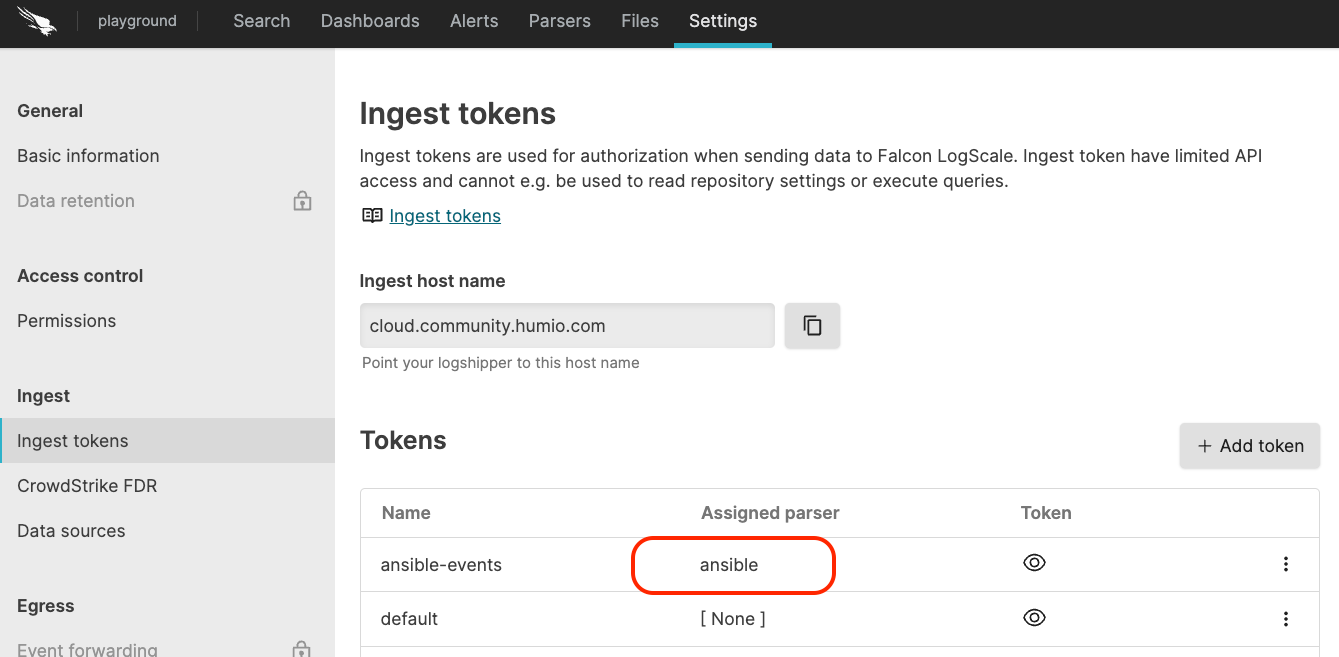Viewport: 1339px width, 657px height.
Task: Select Data sources in the sidebar
Action: click(71, 531)
